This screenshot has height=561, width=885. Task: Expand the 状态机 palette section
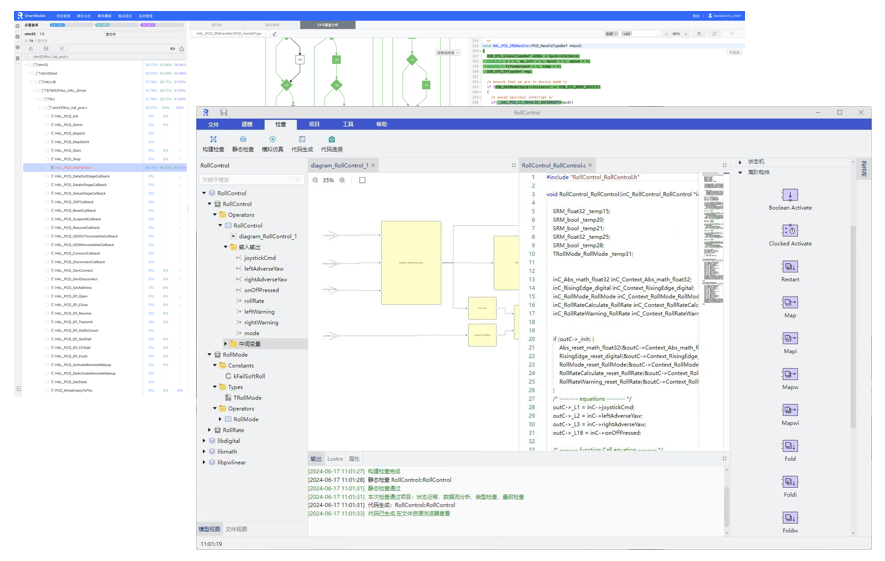pos(740,162)
